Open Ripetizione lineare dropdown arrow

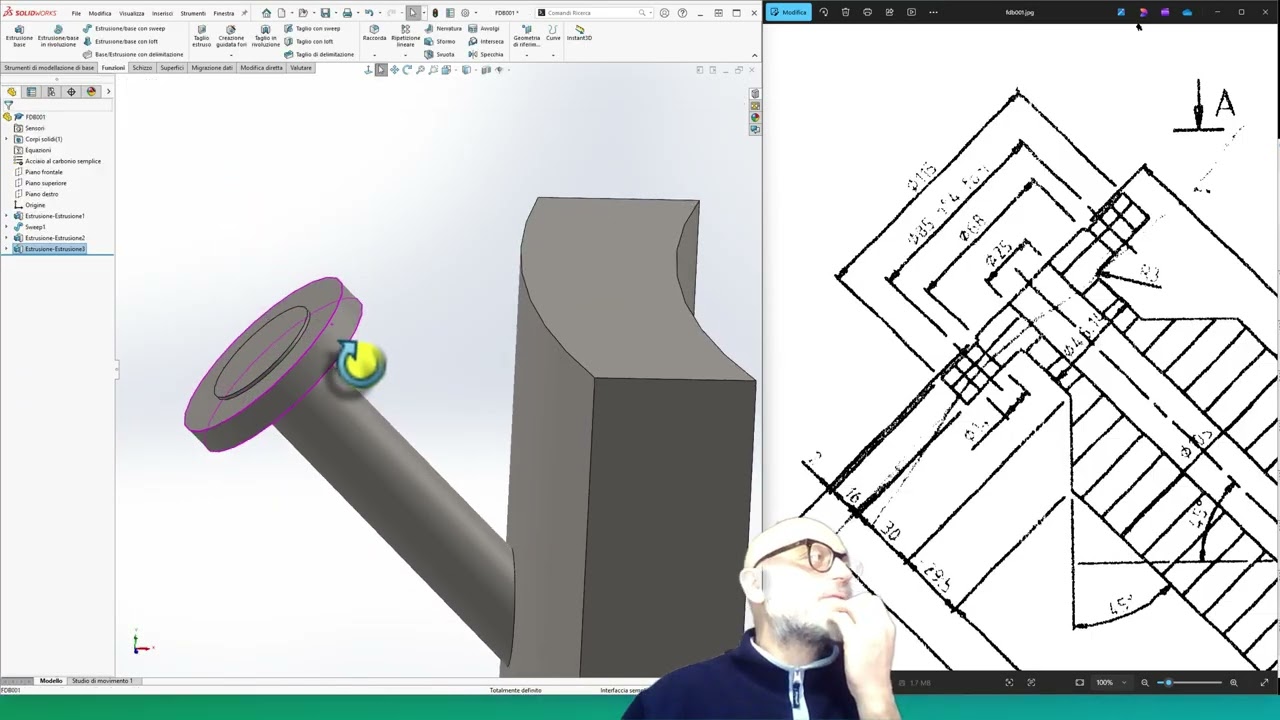click(x=405, y=54)
